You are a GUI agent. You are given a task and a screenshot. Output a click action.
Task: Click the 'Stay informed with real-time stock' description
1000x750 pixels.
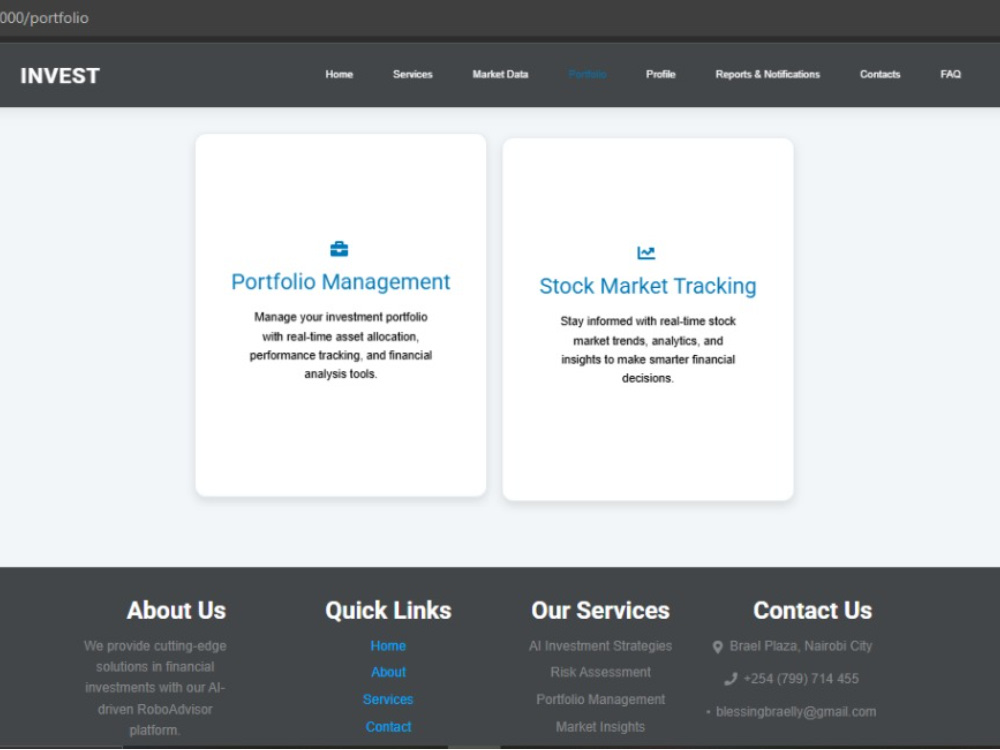pyautogui.click(x=648, y=349)
